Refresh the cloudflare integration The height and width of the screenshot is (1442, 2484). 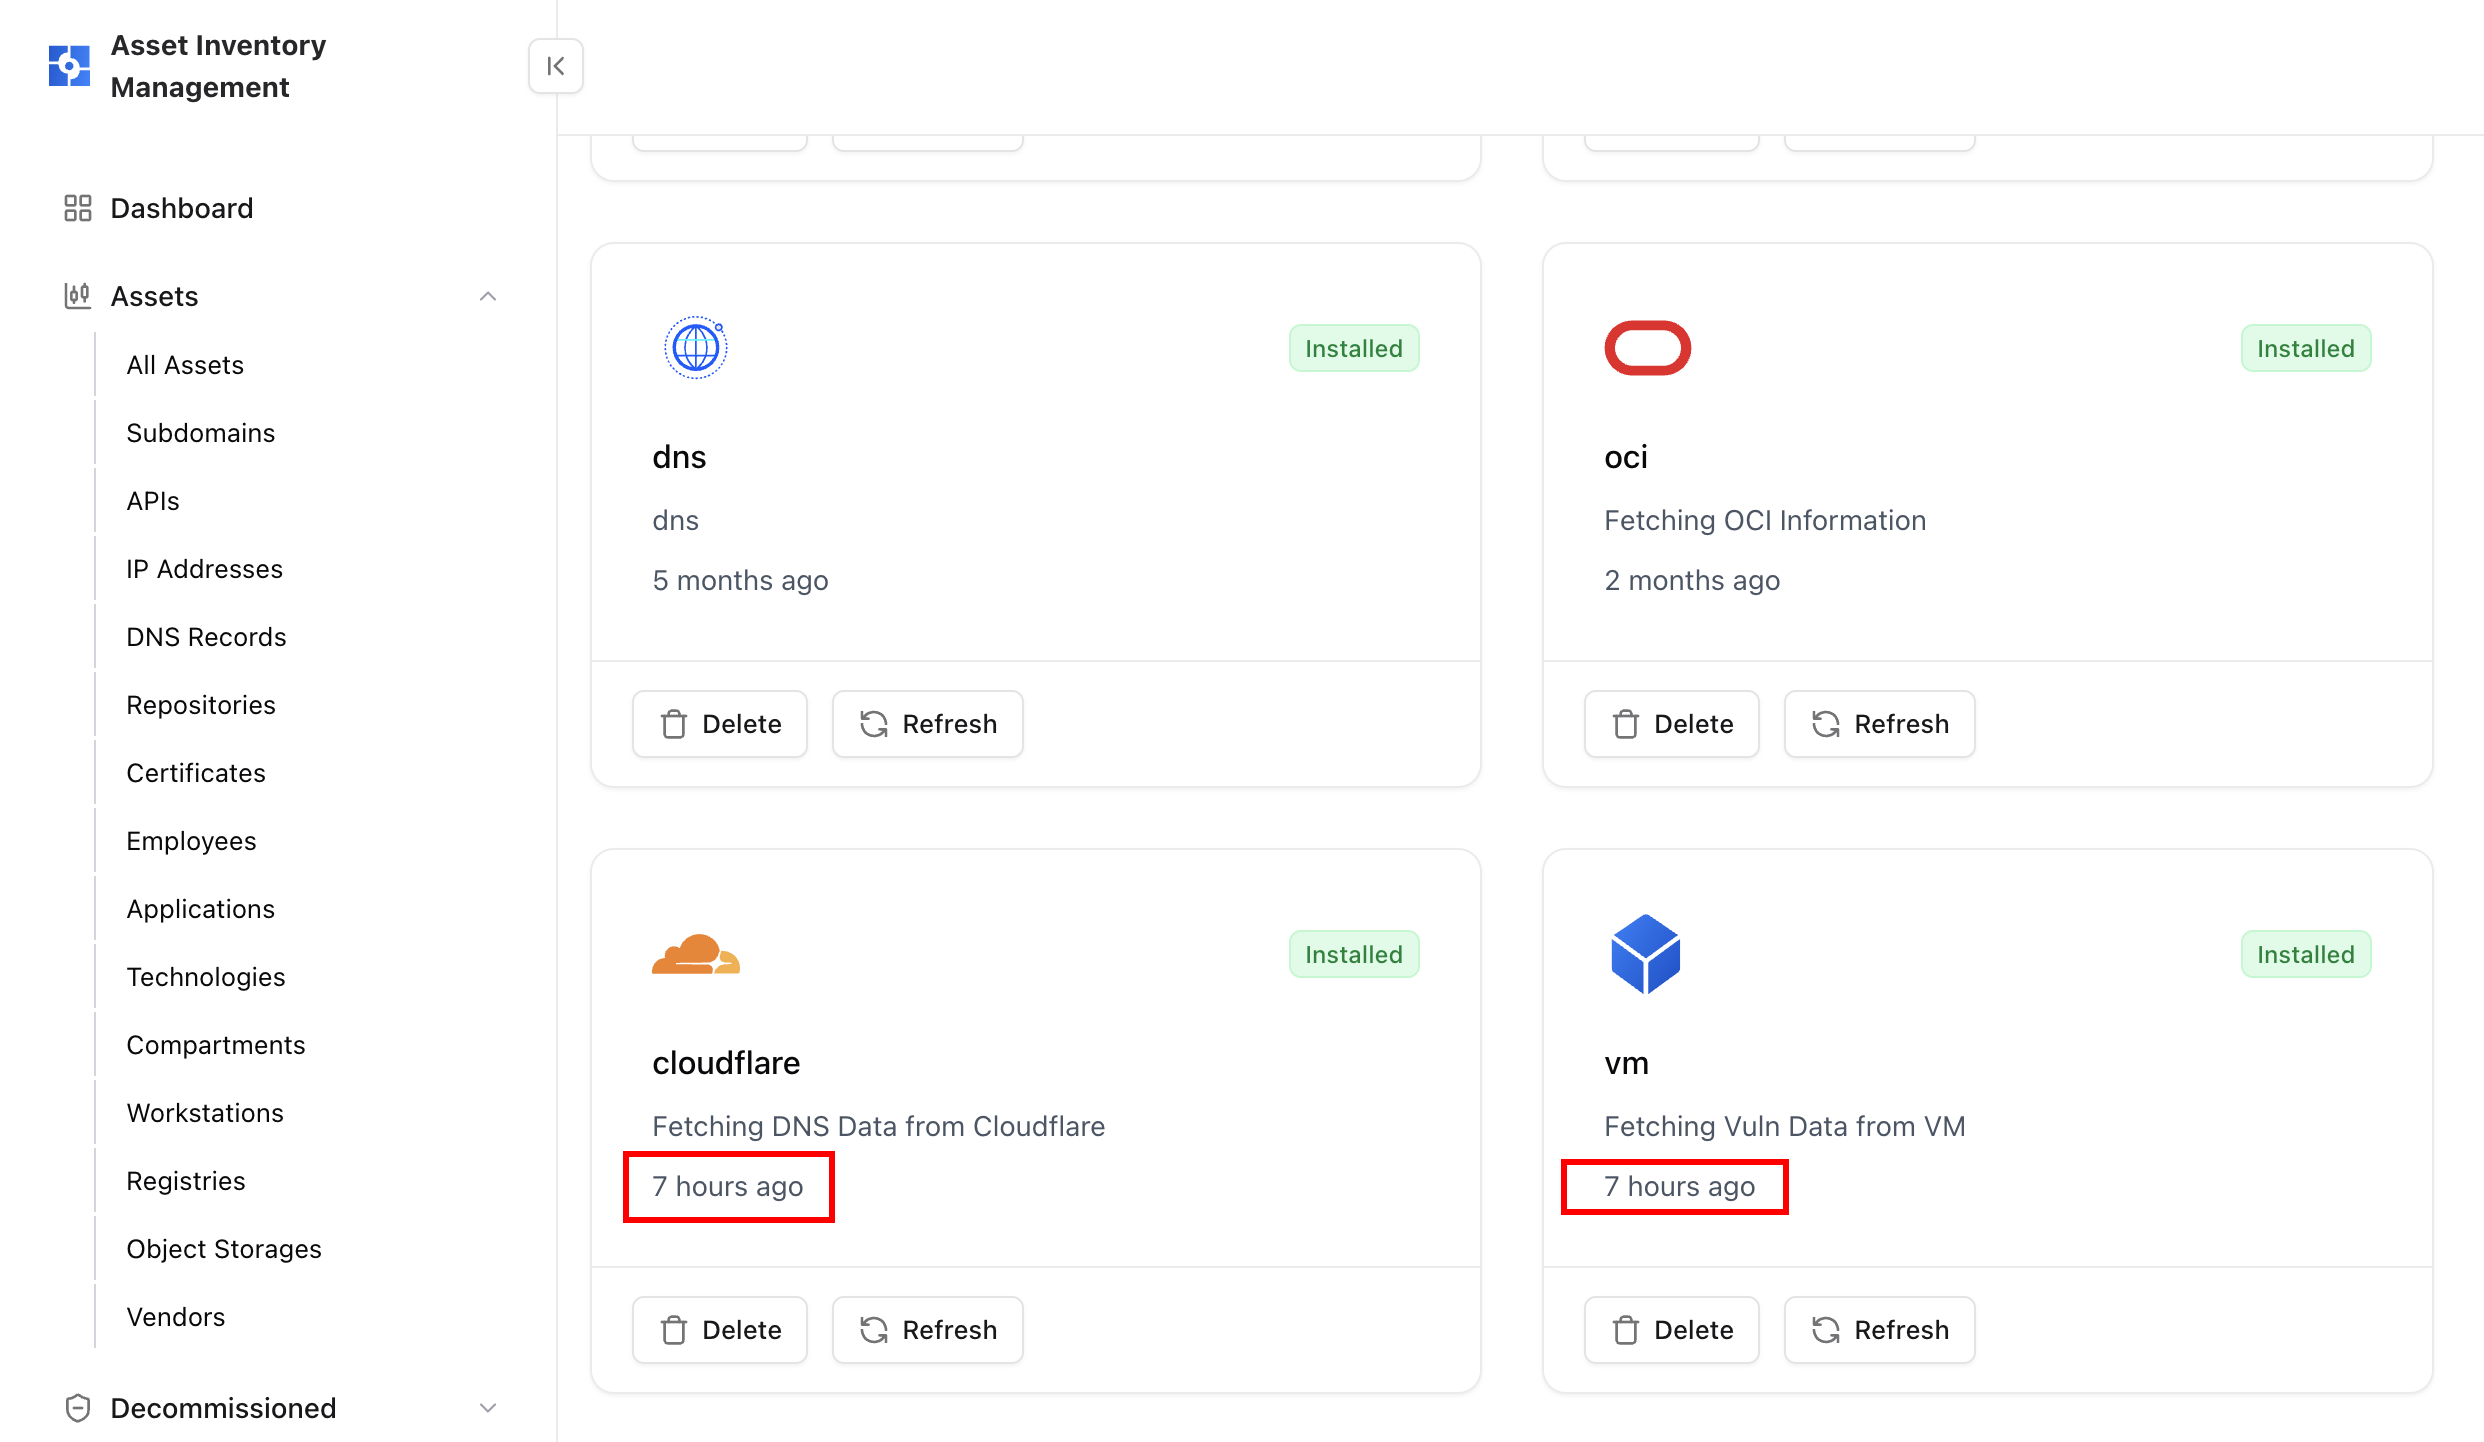[x=927, y=1330]
